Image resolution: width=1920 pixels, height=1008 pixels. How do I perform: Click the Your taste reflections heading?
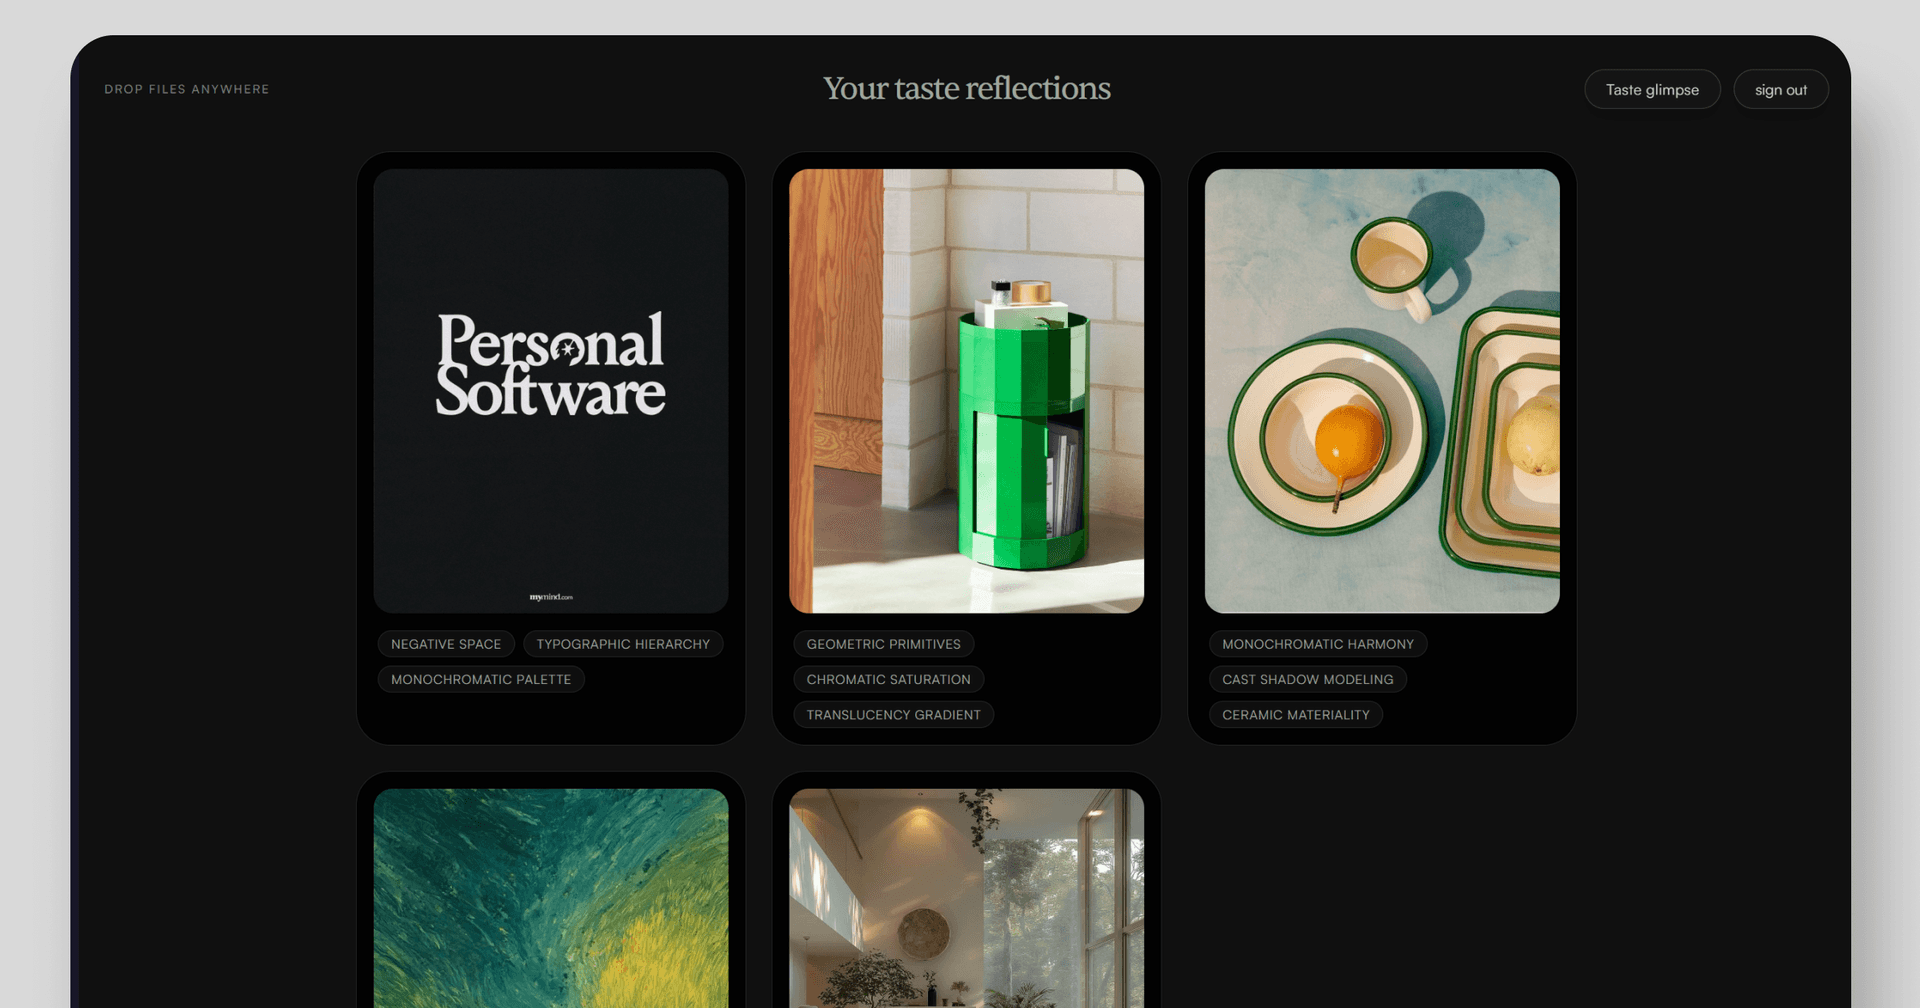tap(966, 89)
